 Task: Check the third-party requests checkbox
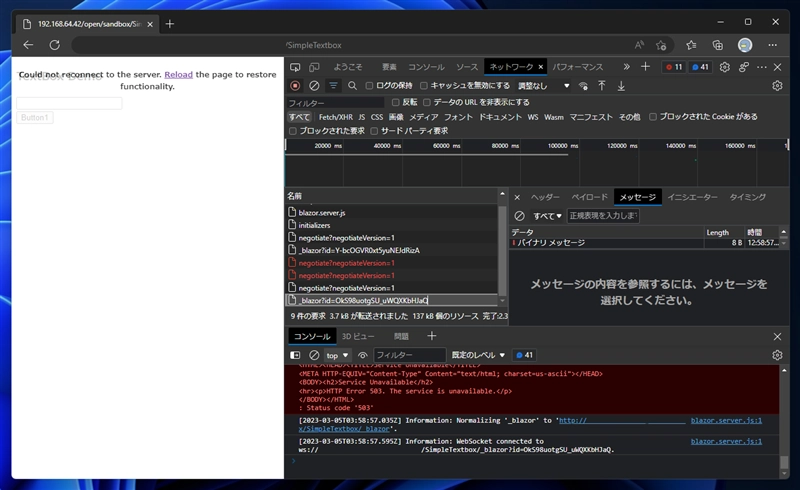tap(374, 131)
